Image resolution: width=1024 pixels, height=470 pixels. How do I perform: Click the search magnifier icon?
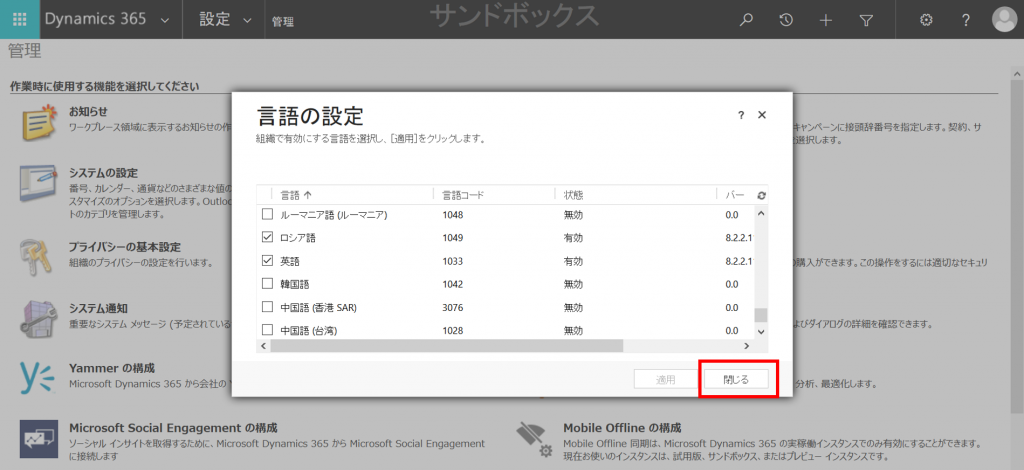pyautogui.click(x=746, y=20)
